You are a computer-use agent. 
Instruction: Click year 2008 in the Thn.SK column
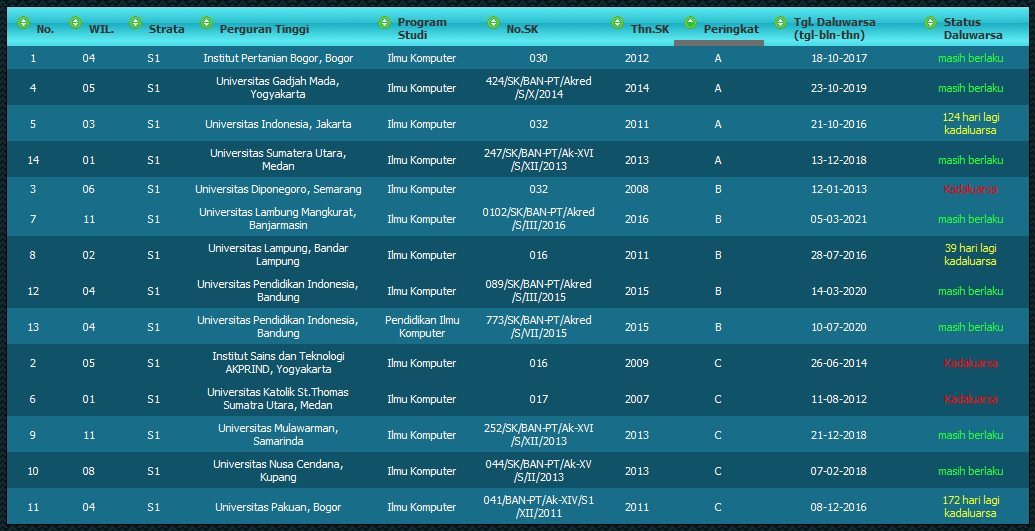pyautogui.click(x=637, y=190)
